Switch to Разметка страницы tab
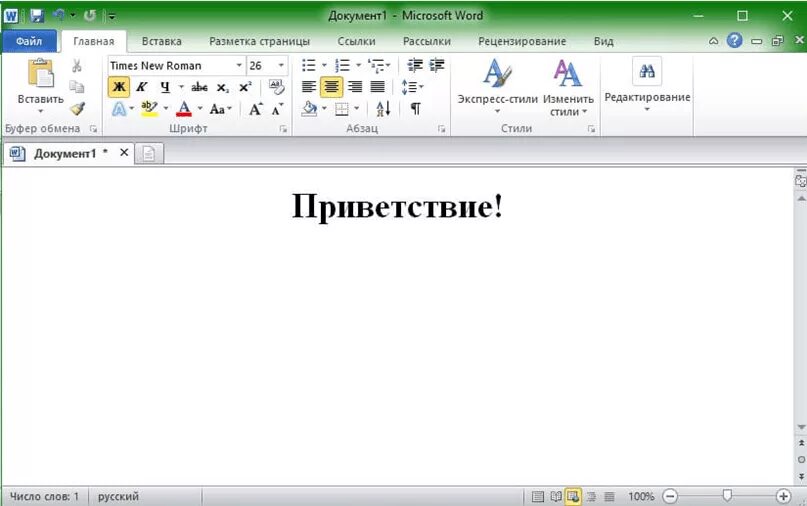Viewport: 807px width, 506px height. point(259,41)
